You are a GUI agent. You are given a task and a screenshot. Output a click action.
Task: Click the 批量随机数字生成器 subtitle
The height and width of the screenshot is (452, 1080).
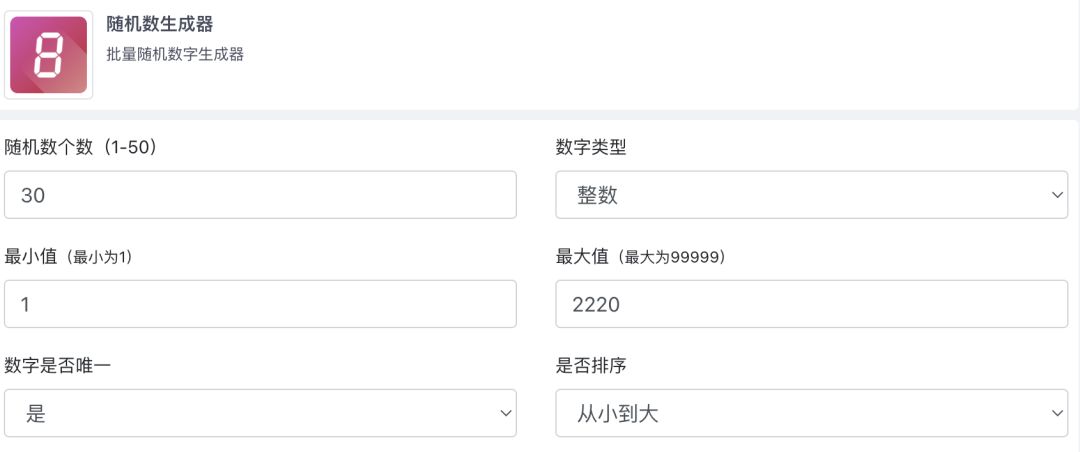tap(175, 55)
